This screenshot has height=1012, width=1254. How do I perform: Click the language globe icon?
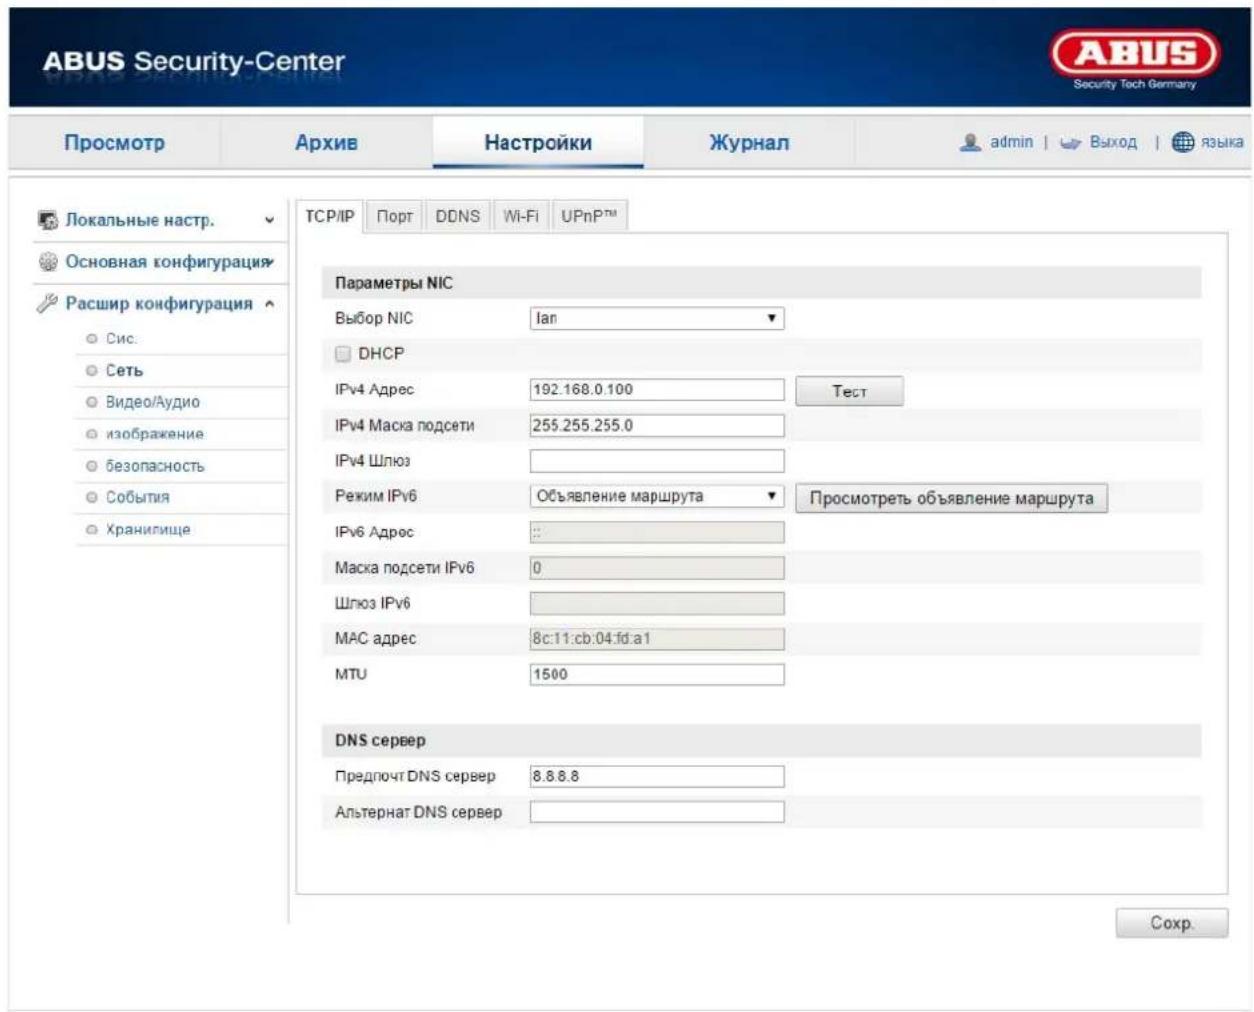pyautogui.click(x=1183, y=142)
